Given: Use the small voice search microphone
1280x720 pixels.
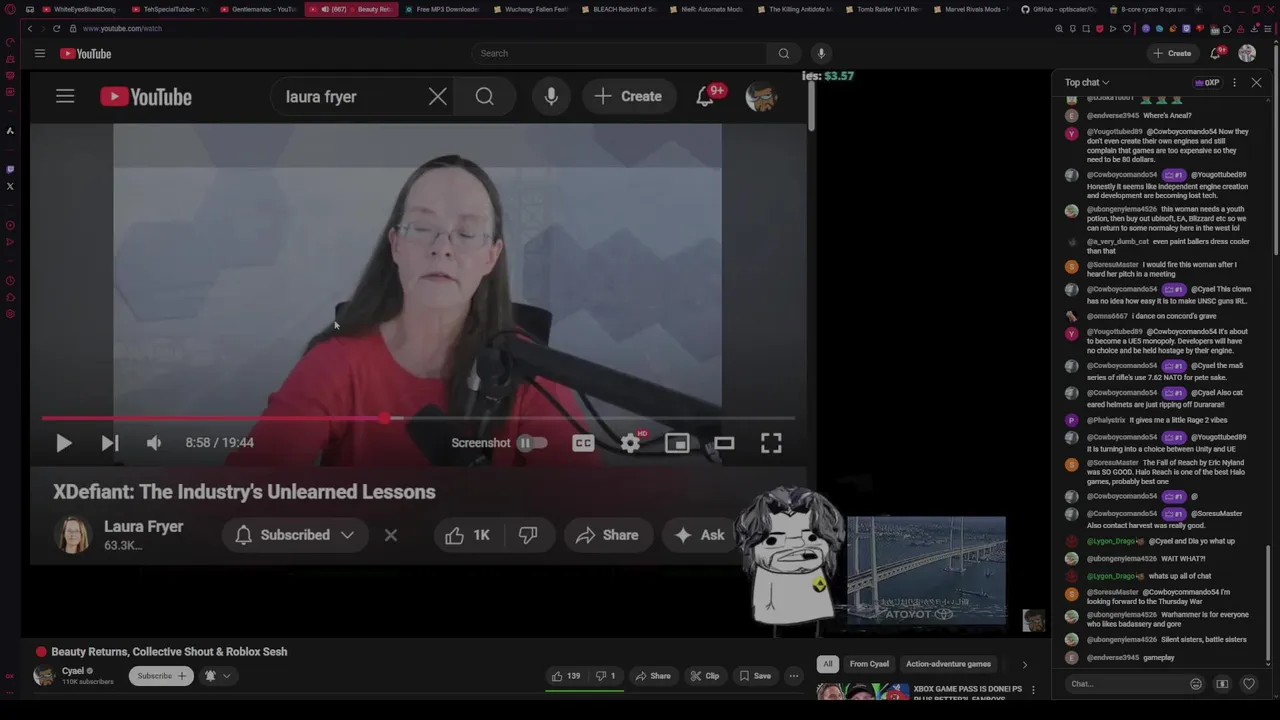Looking at the screenshot, I should pyautogui.click(x=821, y=53).
